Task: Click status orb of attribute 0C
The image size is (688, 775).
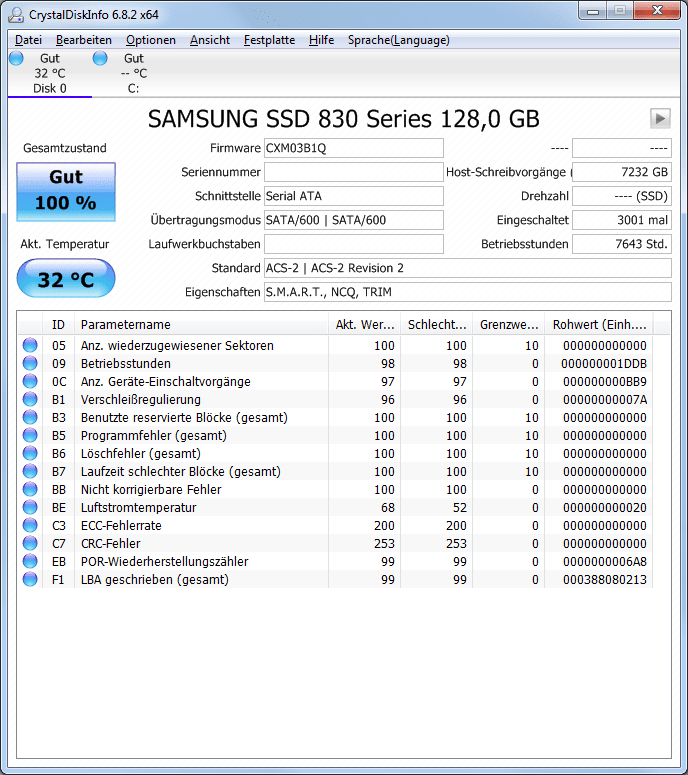Action: 30,381
